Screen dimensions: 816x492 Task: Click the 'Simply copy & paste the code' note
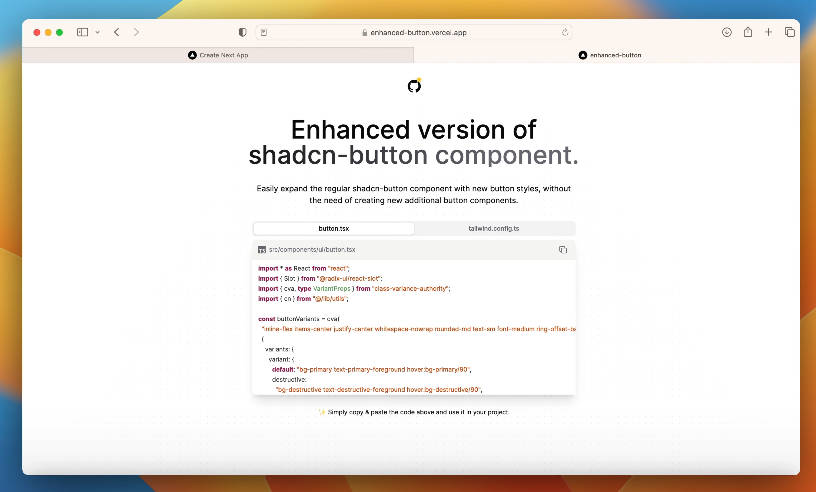pyautogui.click(x=414, y=412)
